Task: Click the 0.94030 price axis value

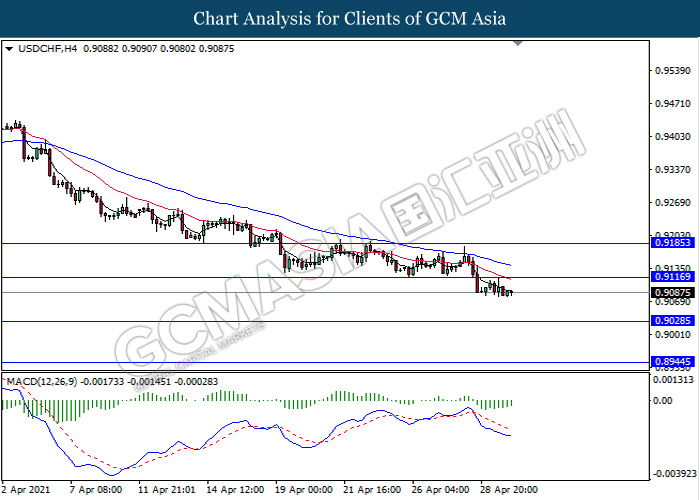Action: pyautogui.click(x=672, y=137)
